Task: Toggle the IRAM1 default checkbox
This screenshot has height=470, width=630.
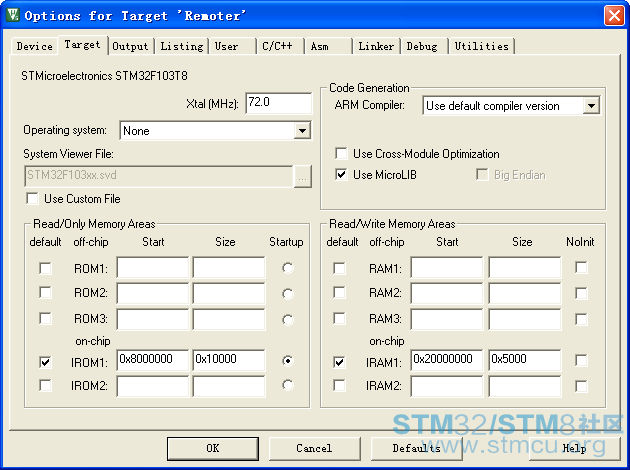Action: (340, 362)
